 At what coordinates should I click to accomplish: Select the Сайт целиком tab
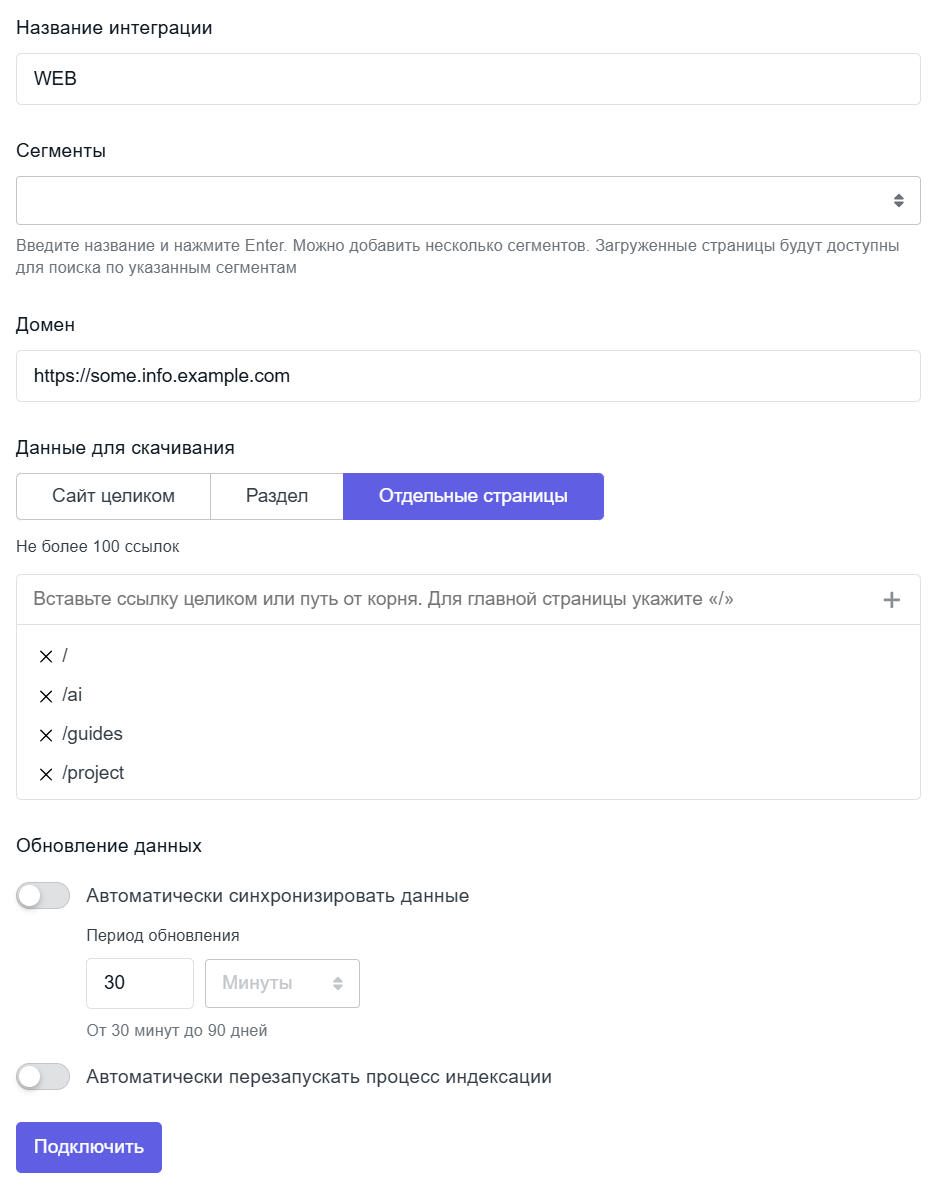(x=113, y=496)
